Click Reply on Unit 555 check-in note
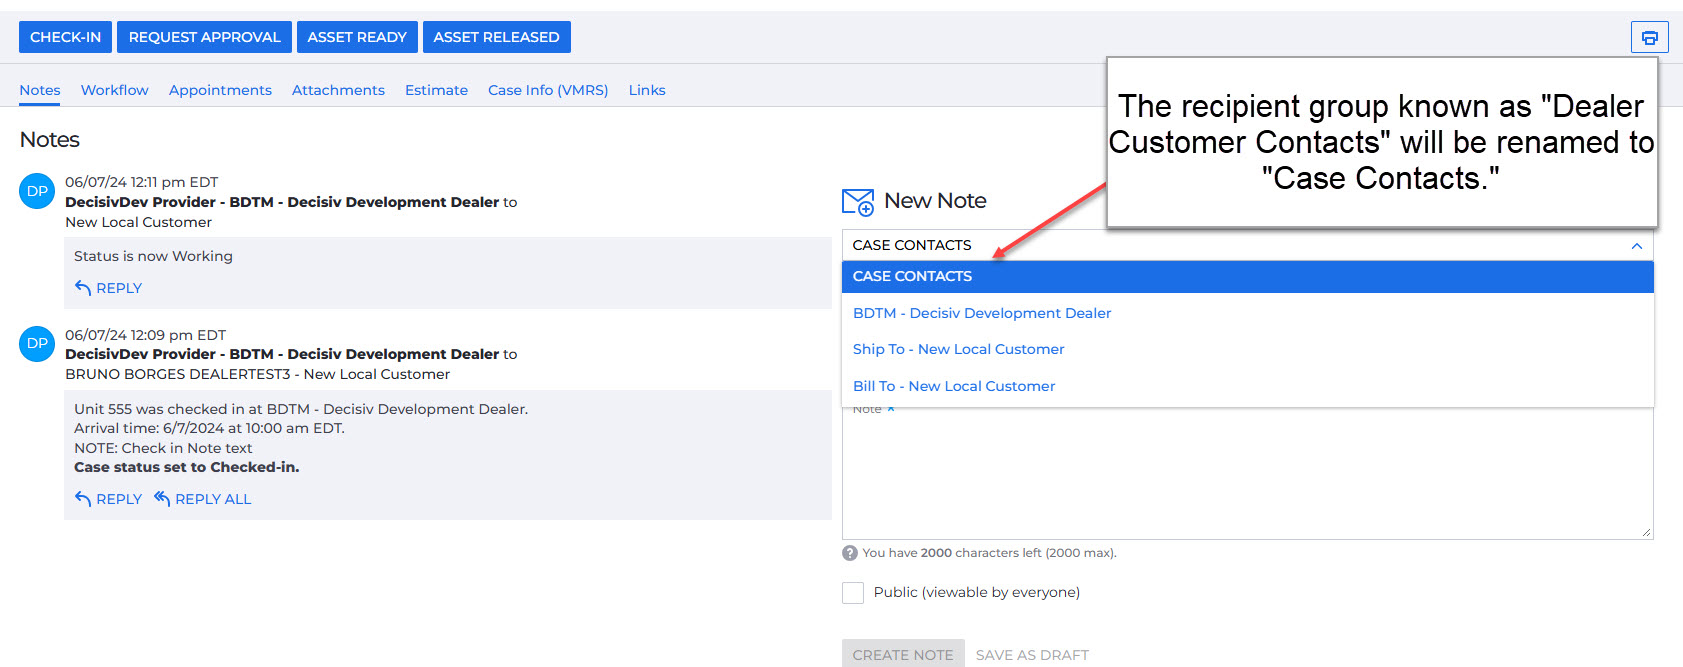The width and height of the screenshot is (1683, 667). coord(108,499)
